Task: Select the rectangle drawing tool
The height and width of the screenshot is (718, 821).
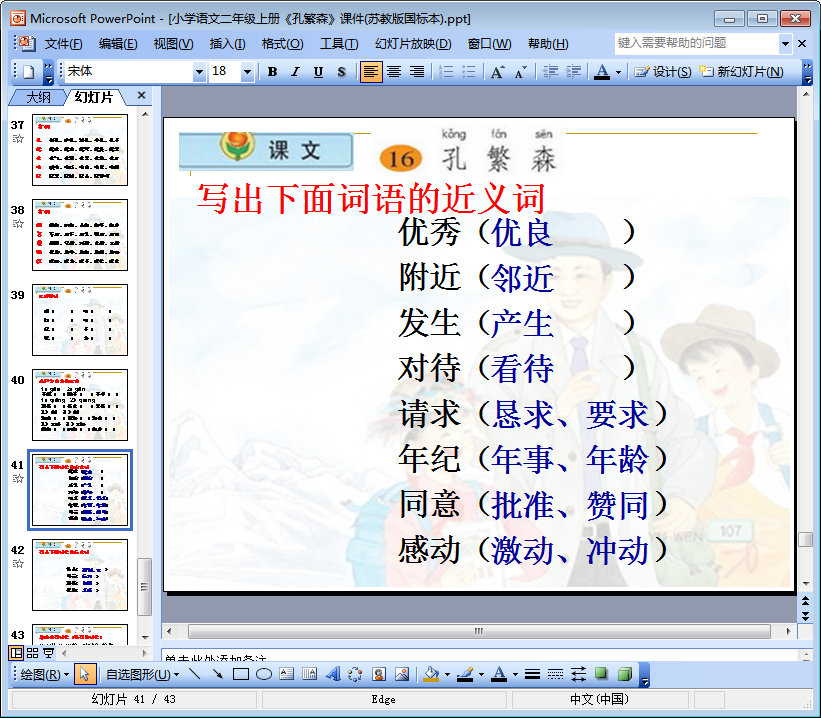Action: click(x=241, y=674)
